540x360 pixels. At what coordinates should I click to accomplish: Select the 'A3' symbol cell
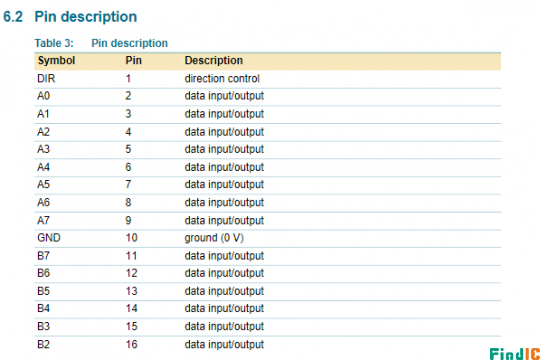[x=43, y=149]
